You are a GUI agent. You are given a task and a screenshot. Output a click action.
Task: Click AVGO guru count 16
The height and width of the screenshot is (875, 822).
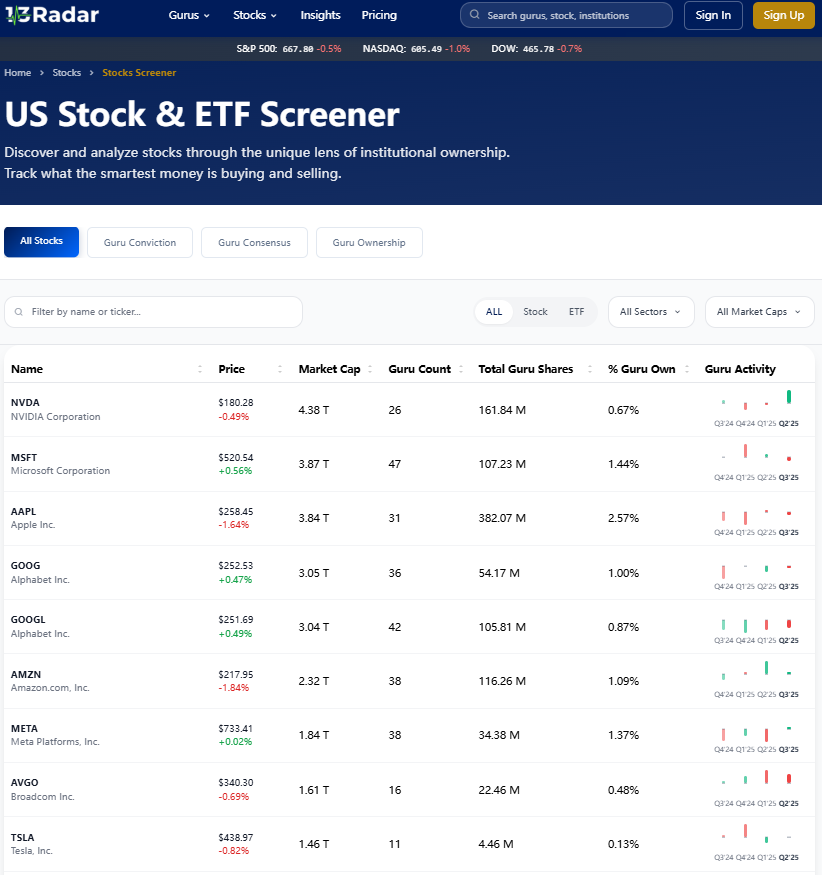click(395, 790)
